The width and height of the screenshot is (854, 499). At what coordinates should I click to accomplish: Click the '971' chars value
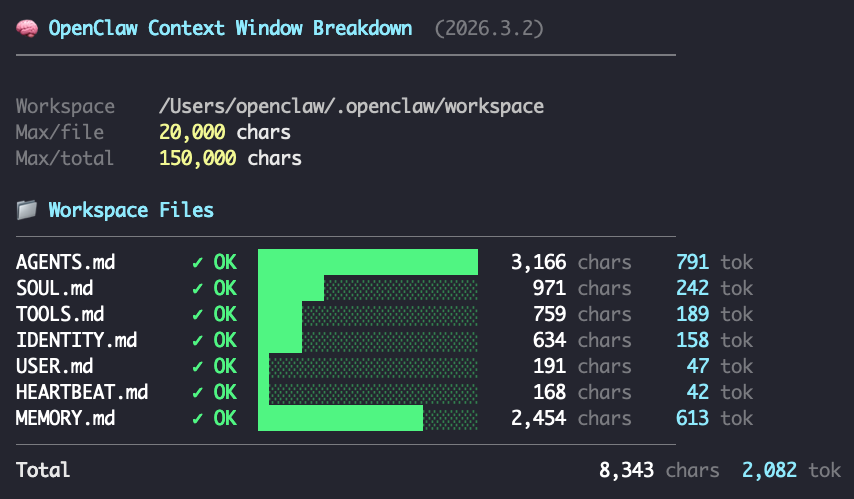point(550,288)
